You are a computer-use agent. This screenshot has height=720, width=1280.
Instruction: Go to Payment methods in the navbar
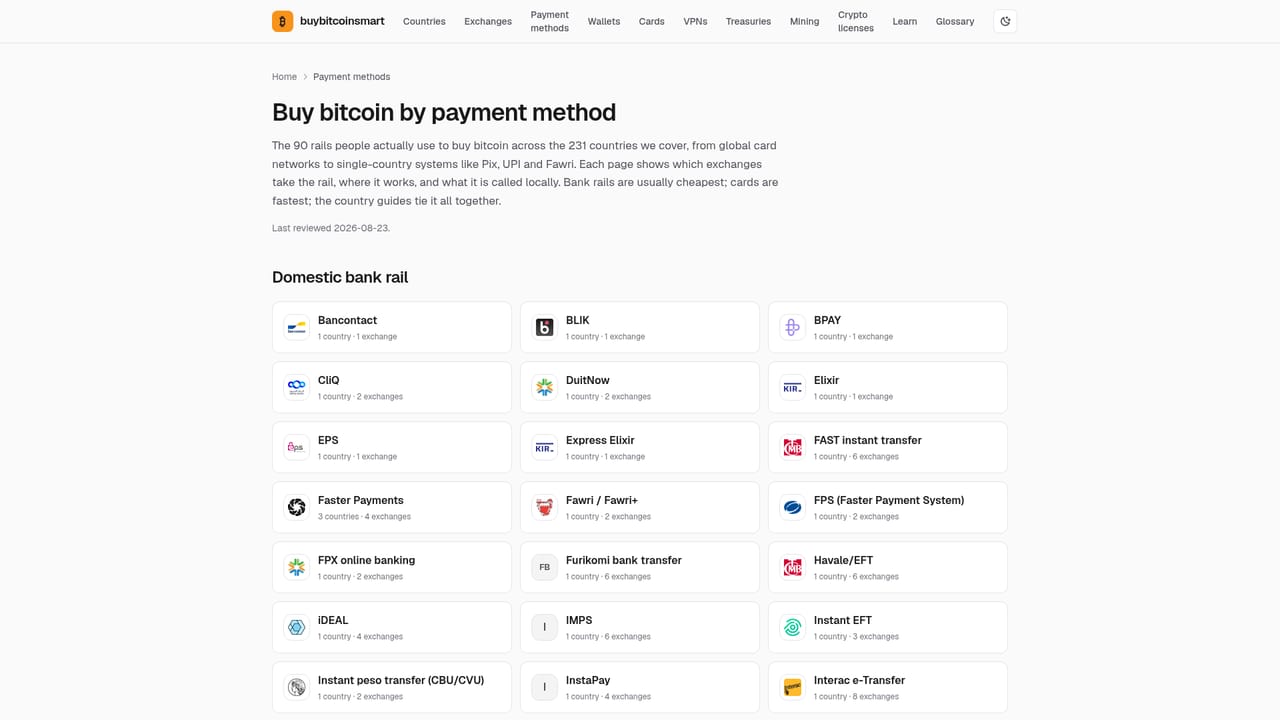click(549, 21)
